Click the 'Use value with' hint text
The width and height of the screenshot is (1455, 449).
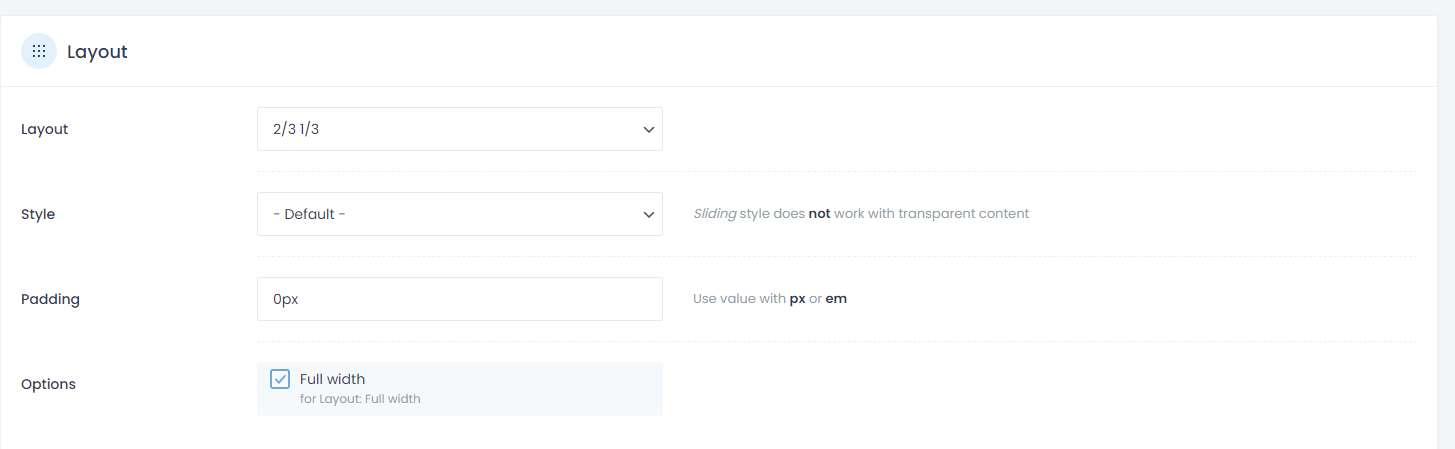pos(739,299)
